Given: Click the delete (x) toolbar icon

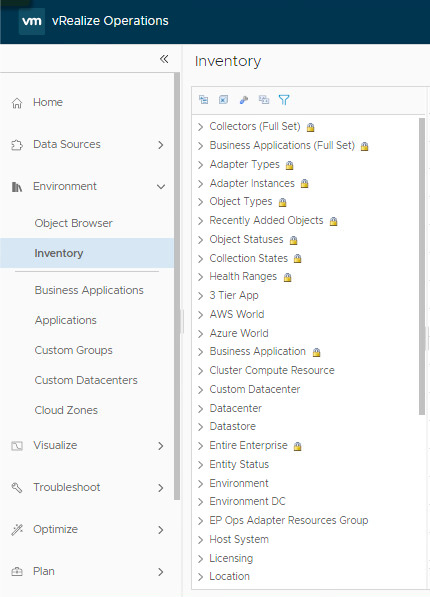Looking at the screenshot, I should pyautogui.click(x=223, y=100).
